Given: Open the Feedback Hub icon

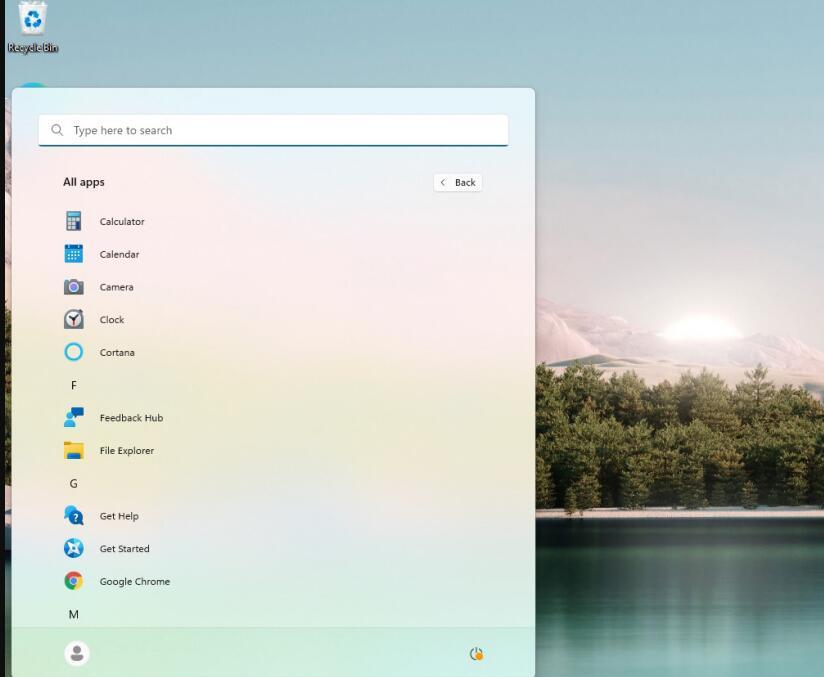Looking at the screenshot, I should pyautogui.click(x=74, y=417).
